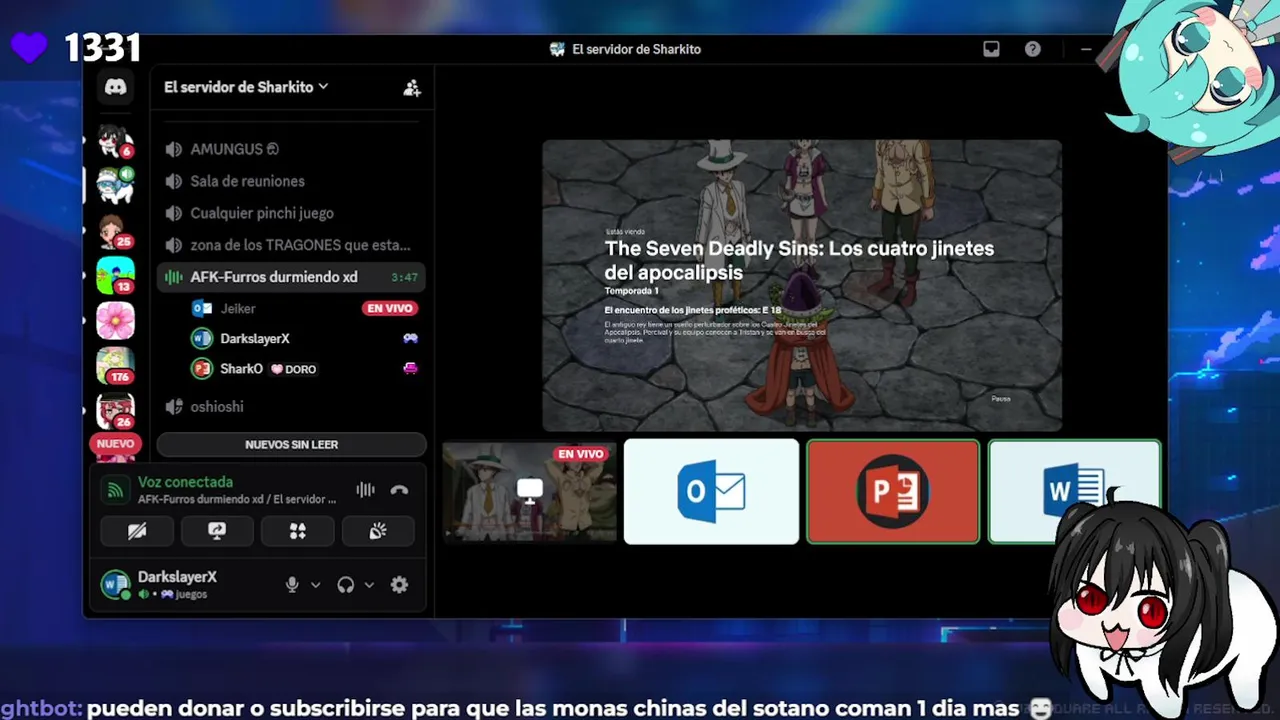Click AFK-Furros durmiendo xd / El servidor link
Image resolution: width=1280 pixels, height=720 pixels.
pos(237,499)
